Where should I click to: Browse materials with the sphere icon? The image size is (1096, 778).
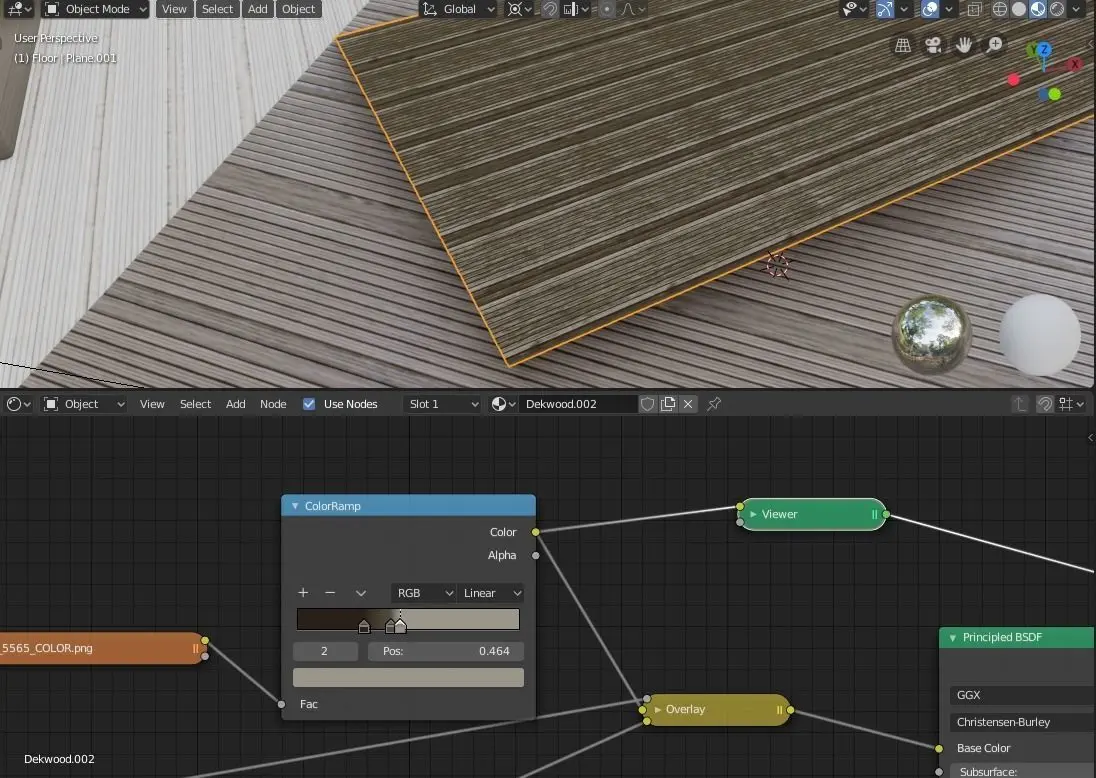503,404
